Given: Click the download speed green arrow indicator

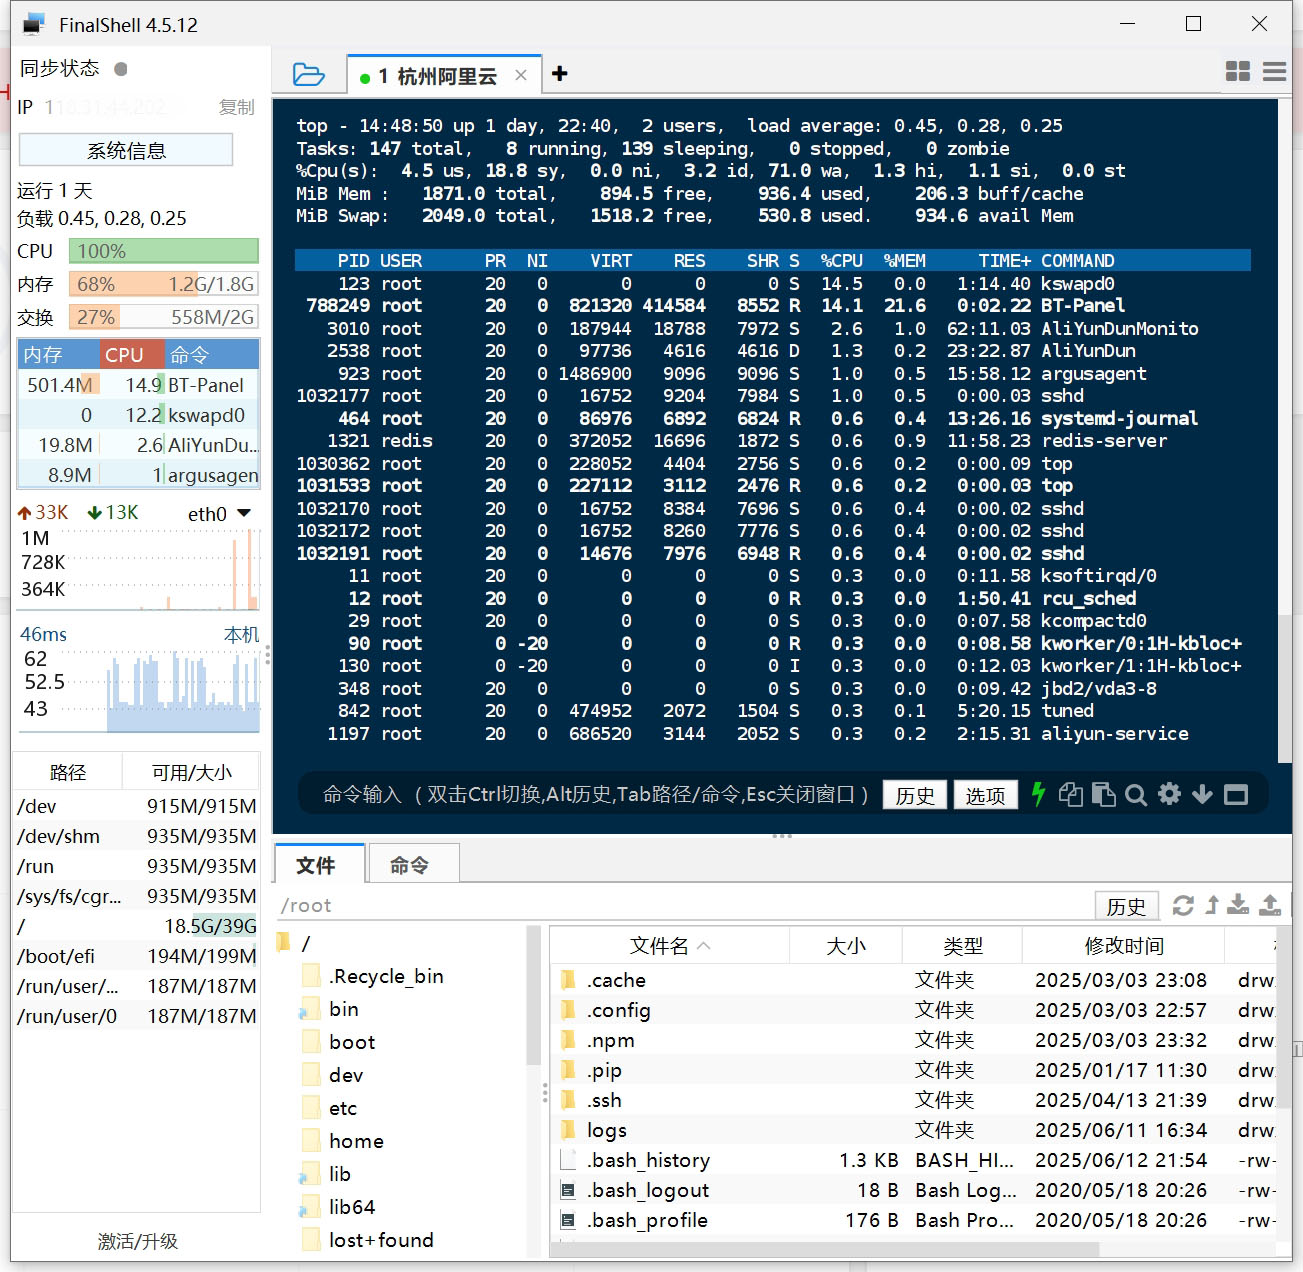Looking at the screenshot, I should (94, 513).
